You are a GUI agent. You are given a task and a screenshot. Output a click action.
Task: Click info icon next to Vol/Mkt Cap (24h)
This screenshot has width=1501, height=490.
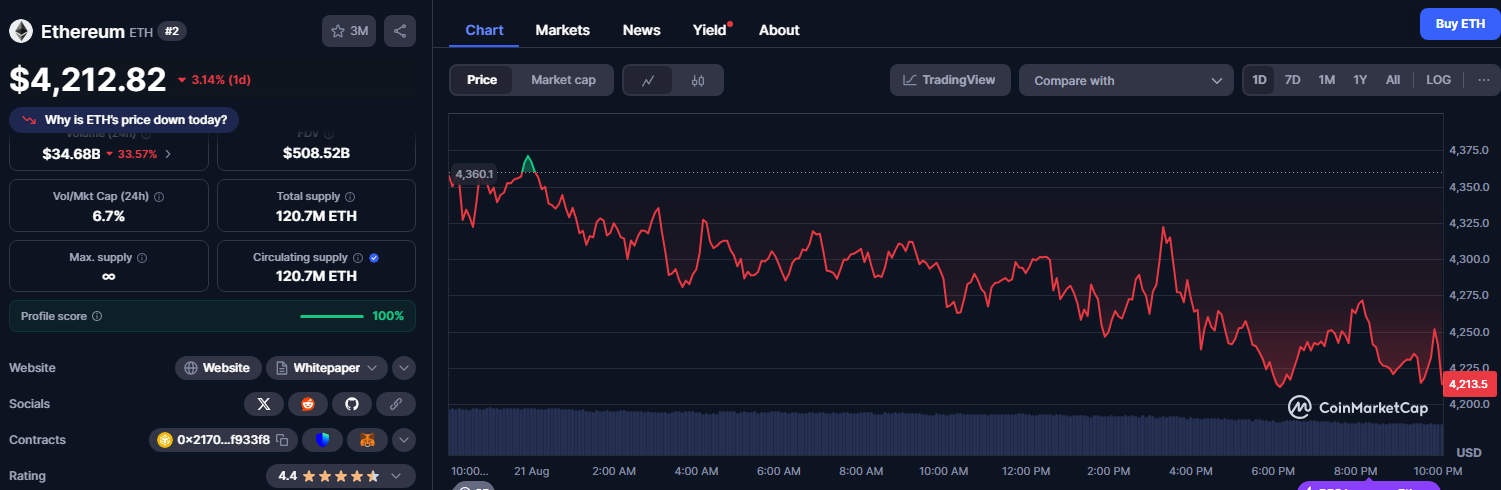click(160, 197)
